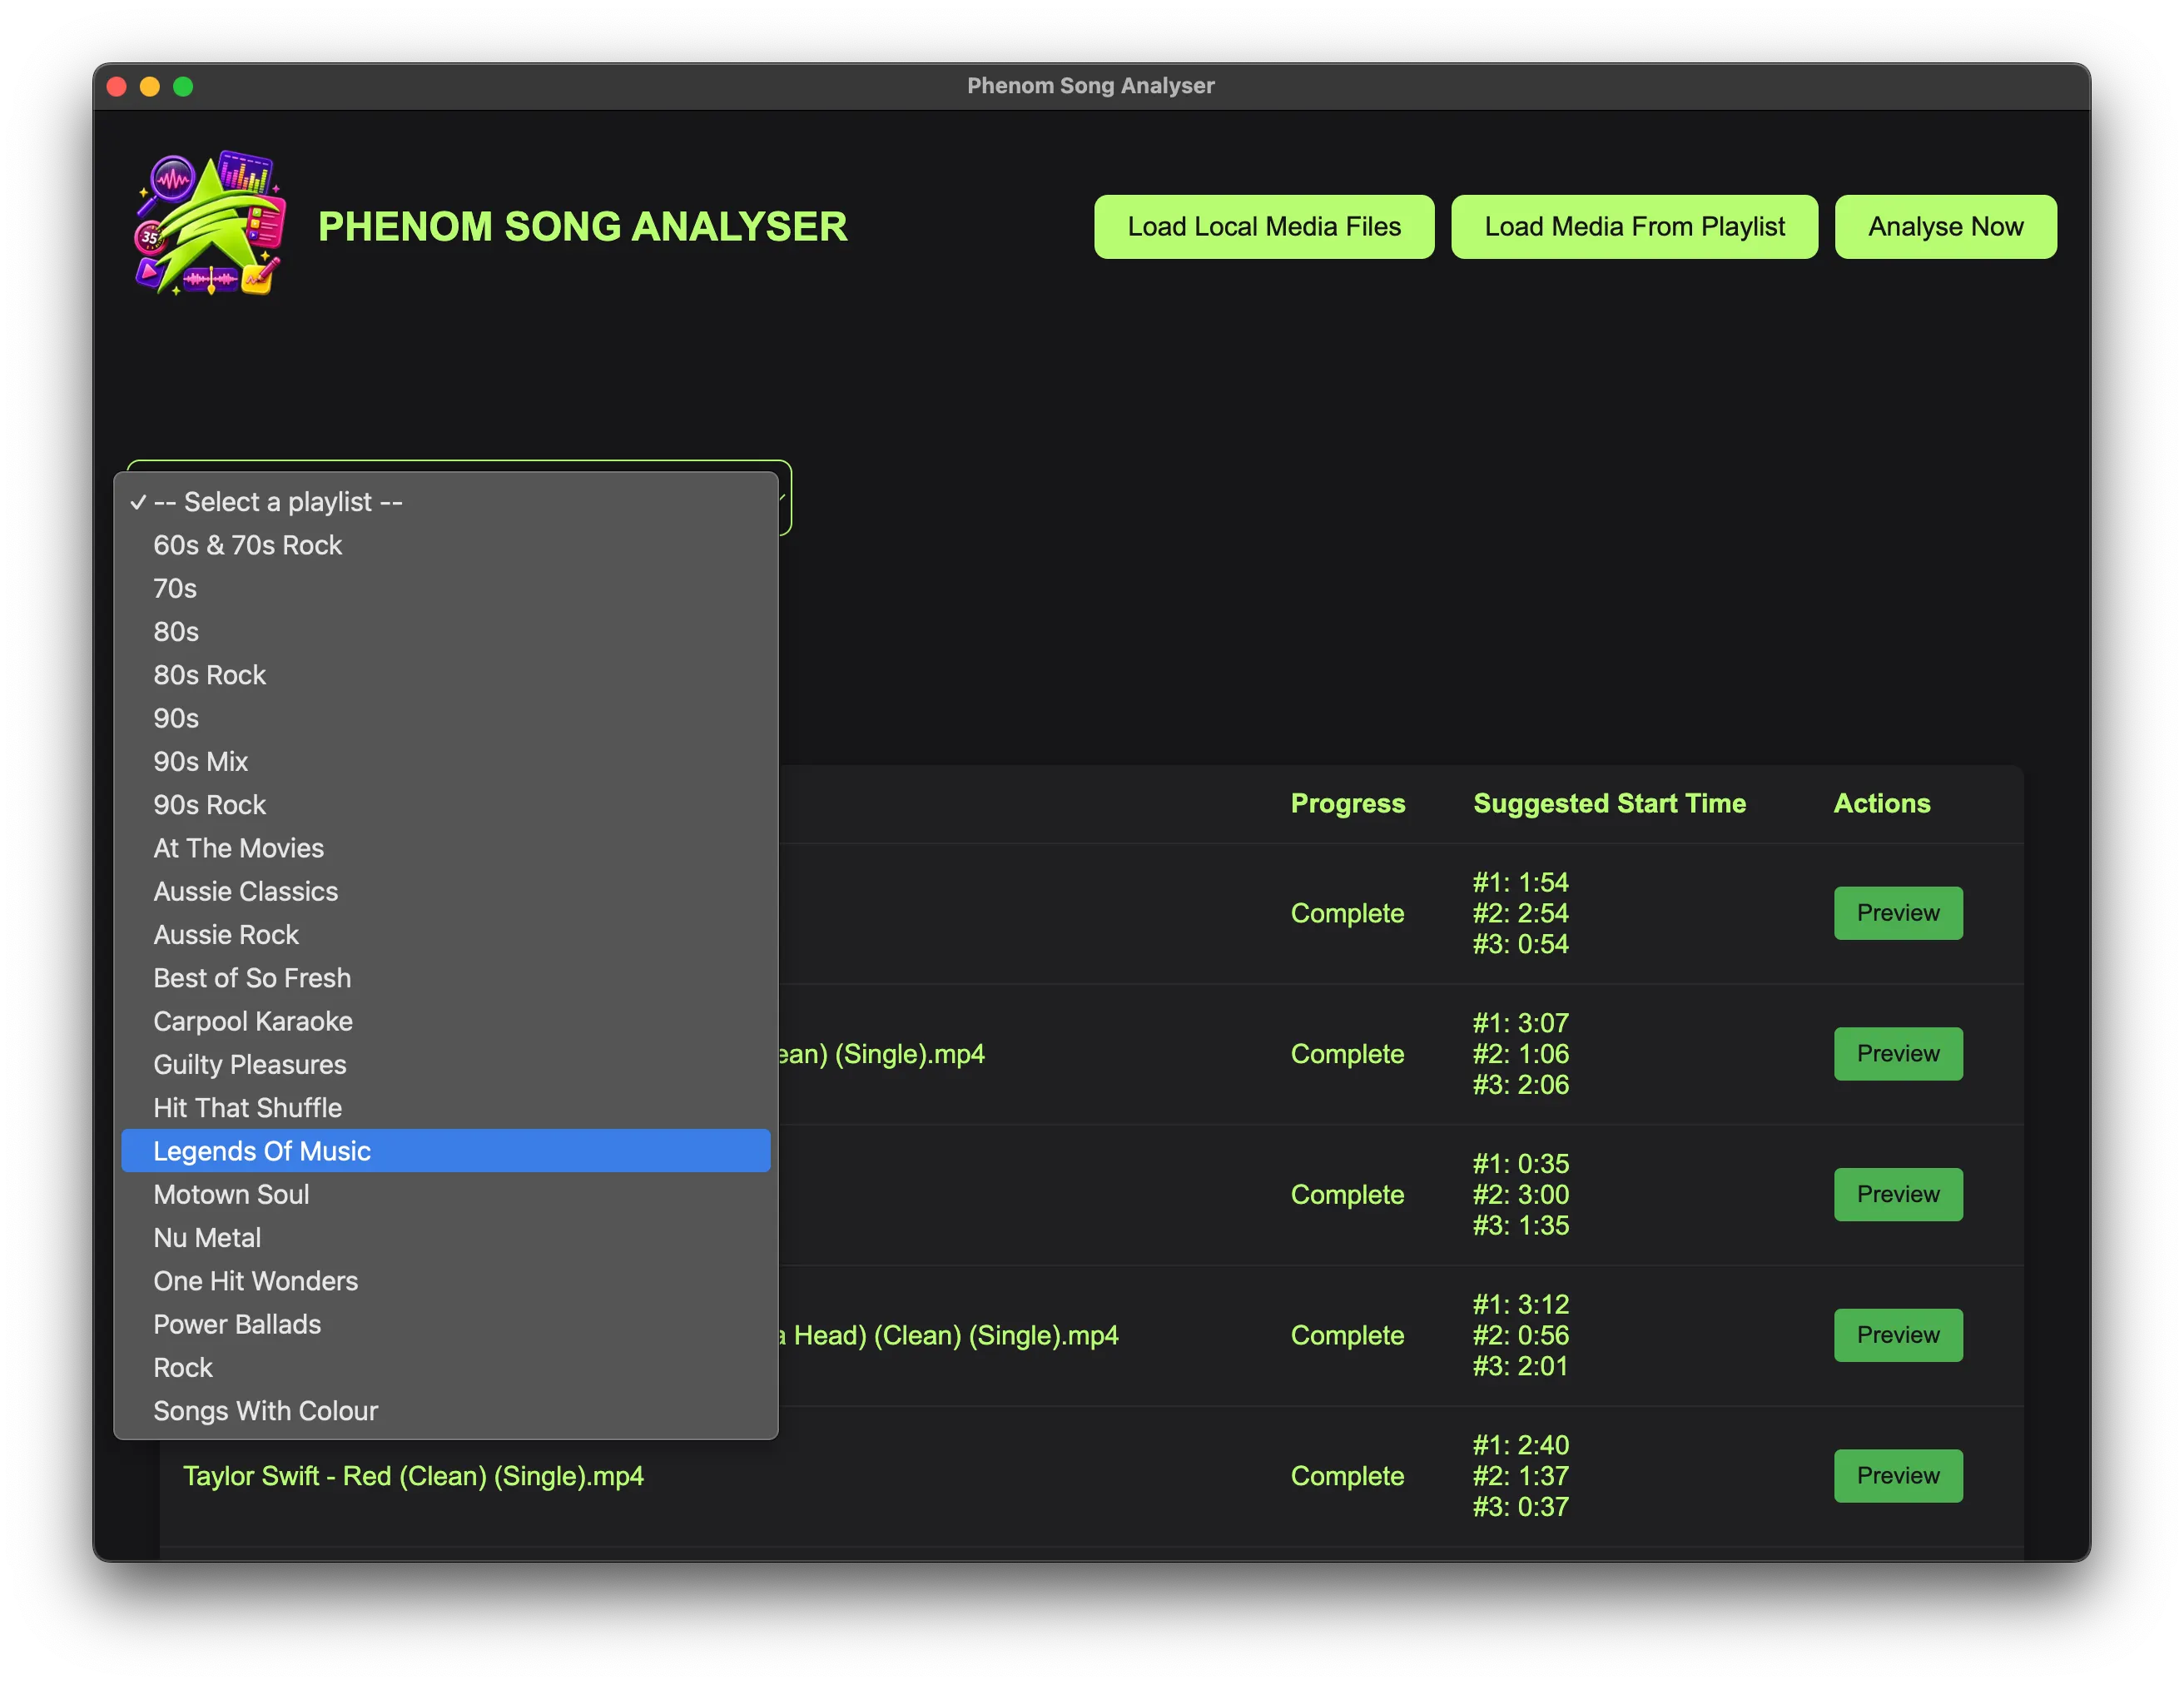Choose Legends Of Music from playlist list

point(446,1151)
